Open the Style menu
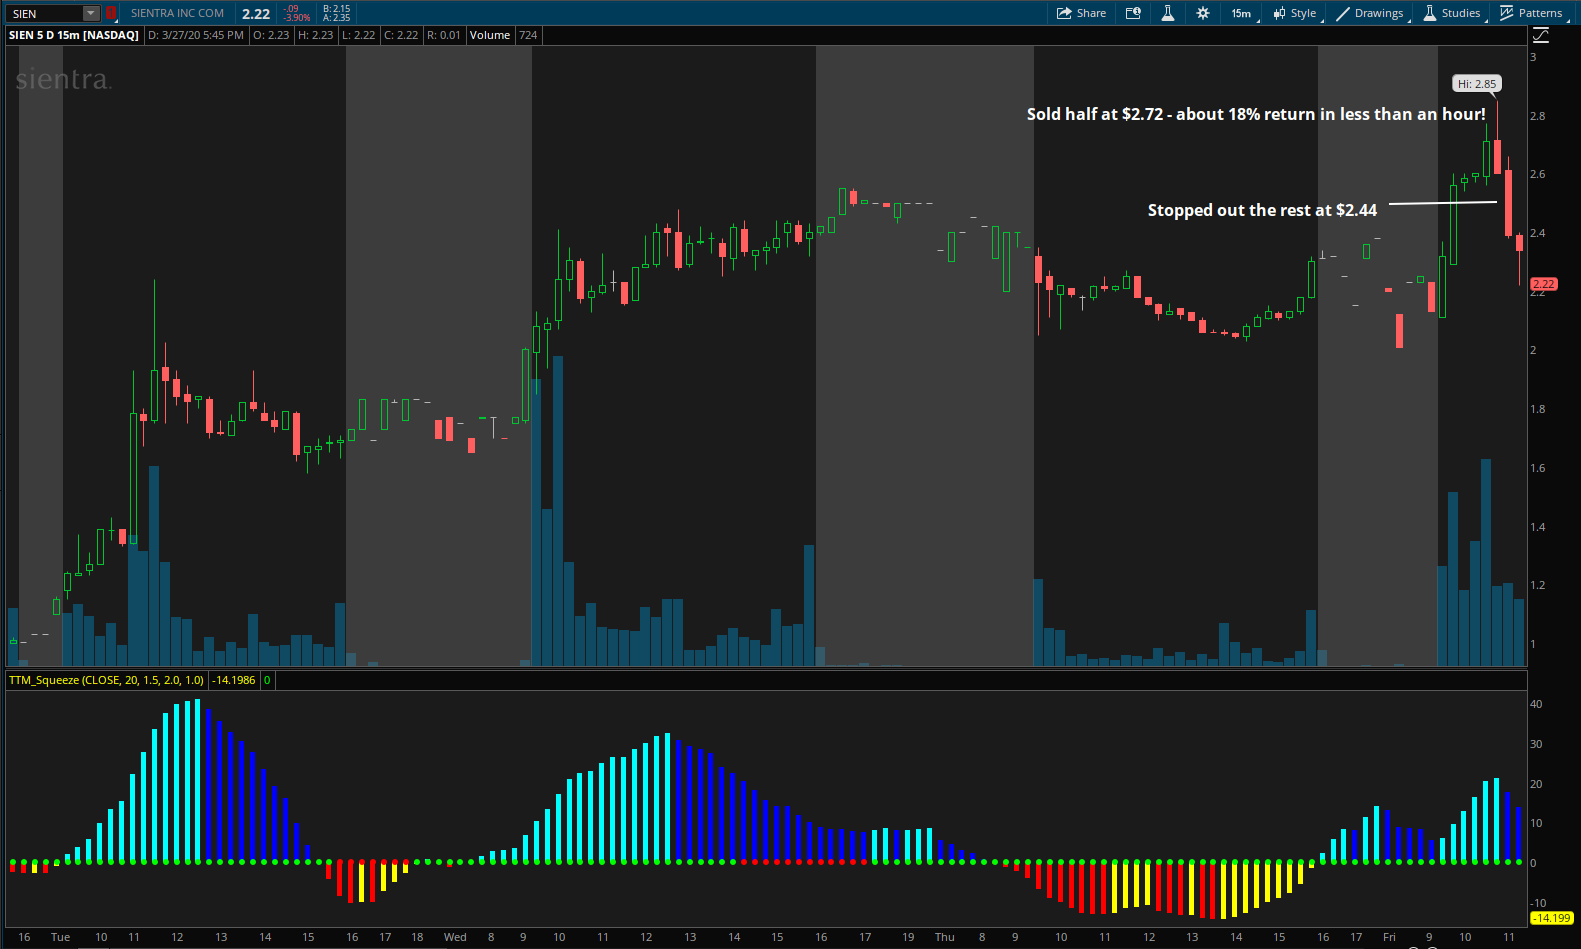Image resolution: width=1581 pixels, height=949 pixels. pos(1295,13)
